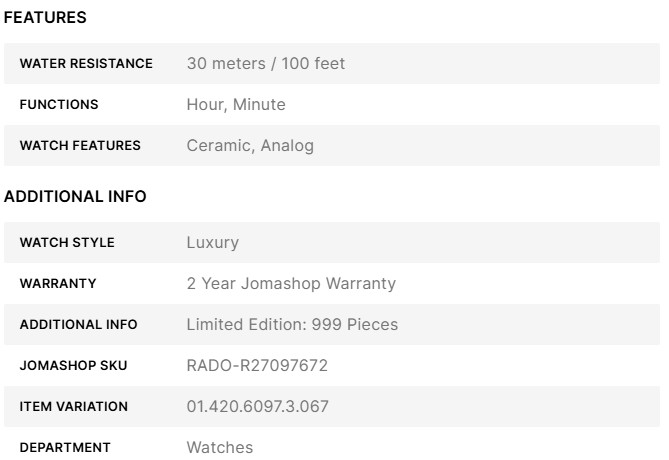Click the FUNCTIONS row label
Viewport: 669px width, 460px height.
click(x=59, y=105)
